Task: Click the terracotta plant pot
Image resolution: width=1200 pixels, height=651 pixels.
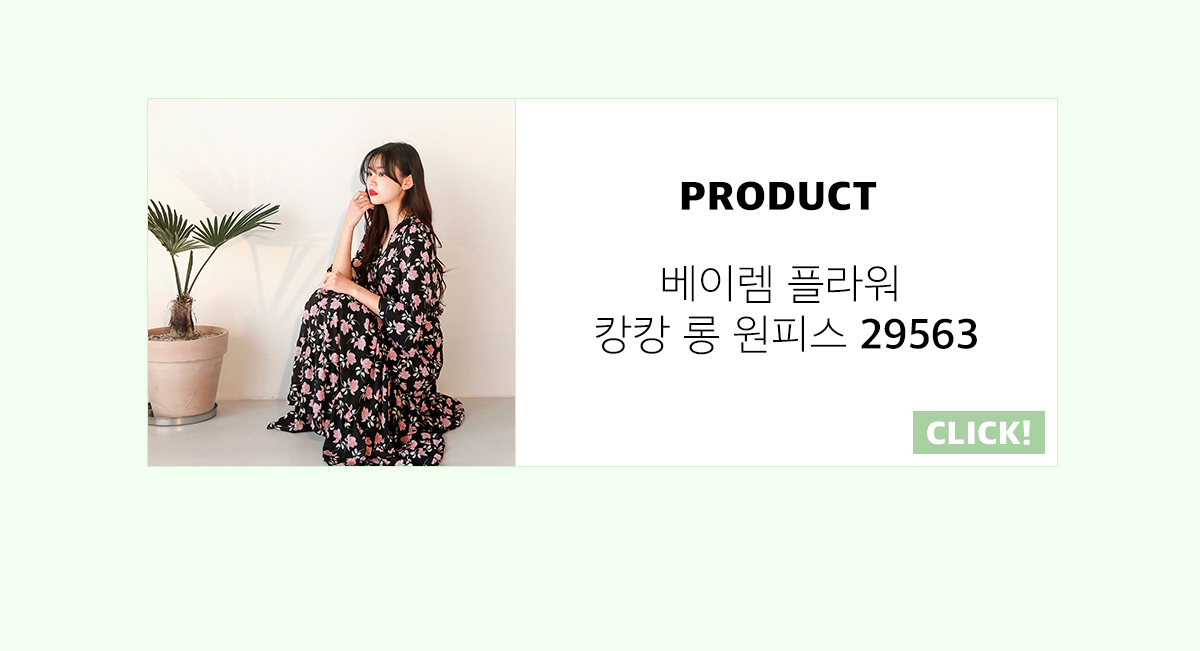Action: tap(187, 371)
